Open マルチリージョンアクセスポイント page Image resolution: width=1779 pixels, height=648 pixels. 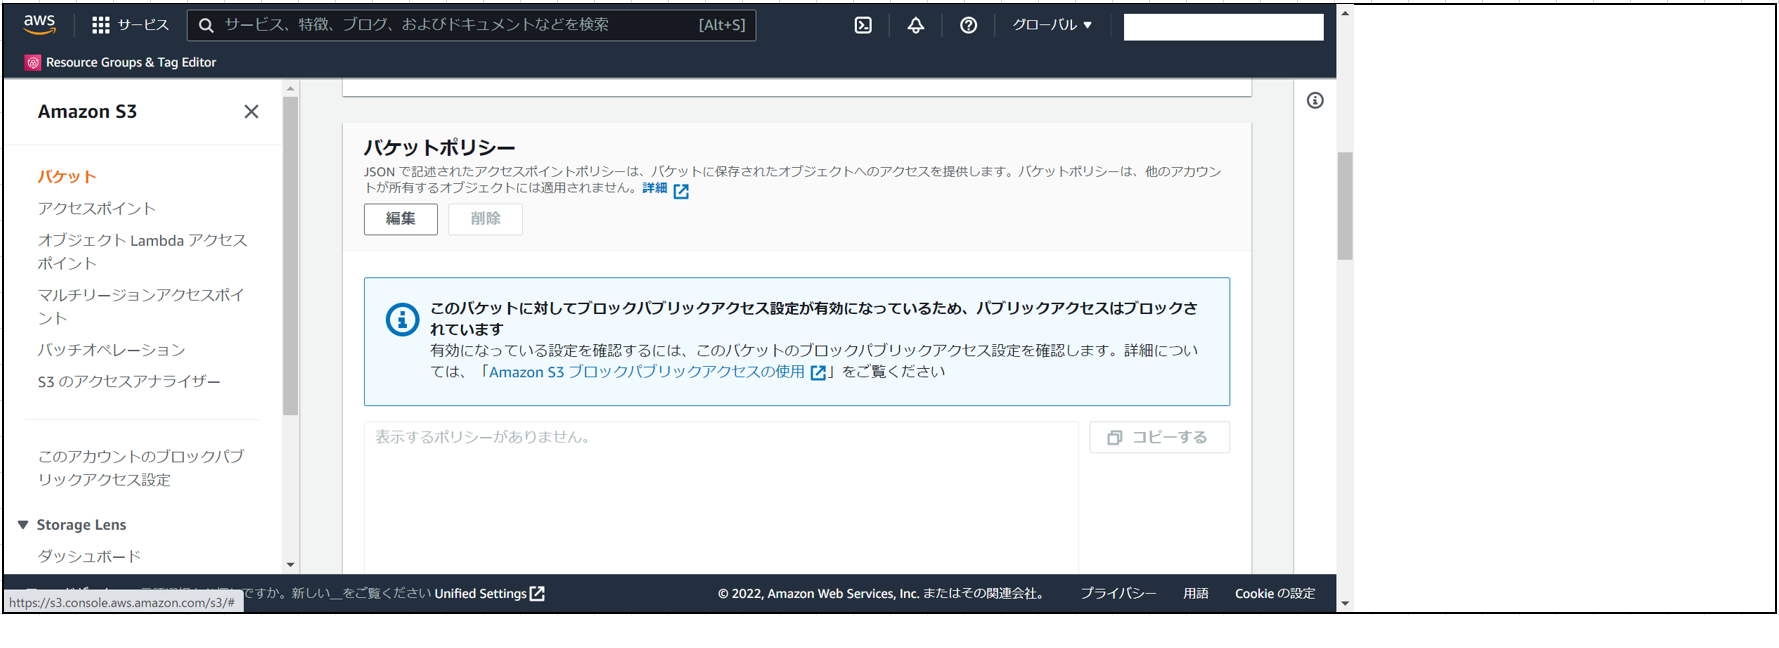click(141, 306)
